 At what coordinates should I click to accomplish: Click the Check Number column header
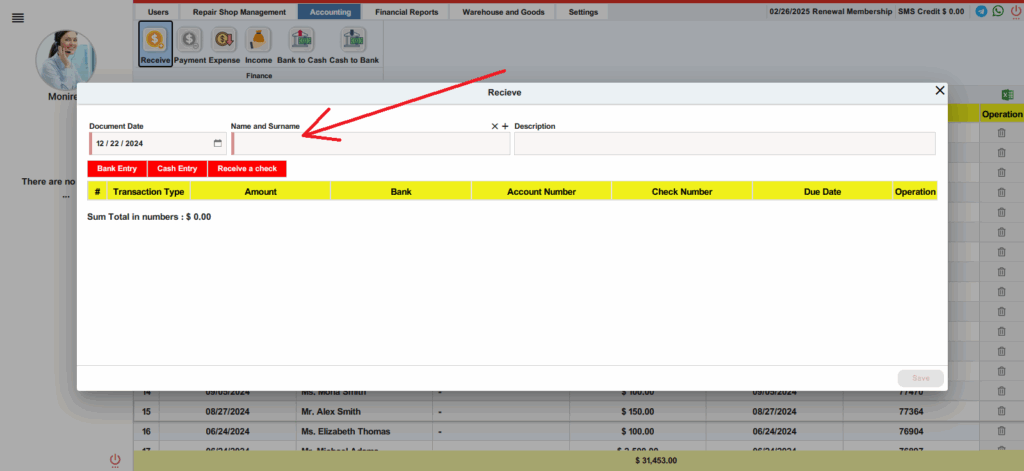[682, 191]
